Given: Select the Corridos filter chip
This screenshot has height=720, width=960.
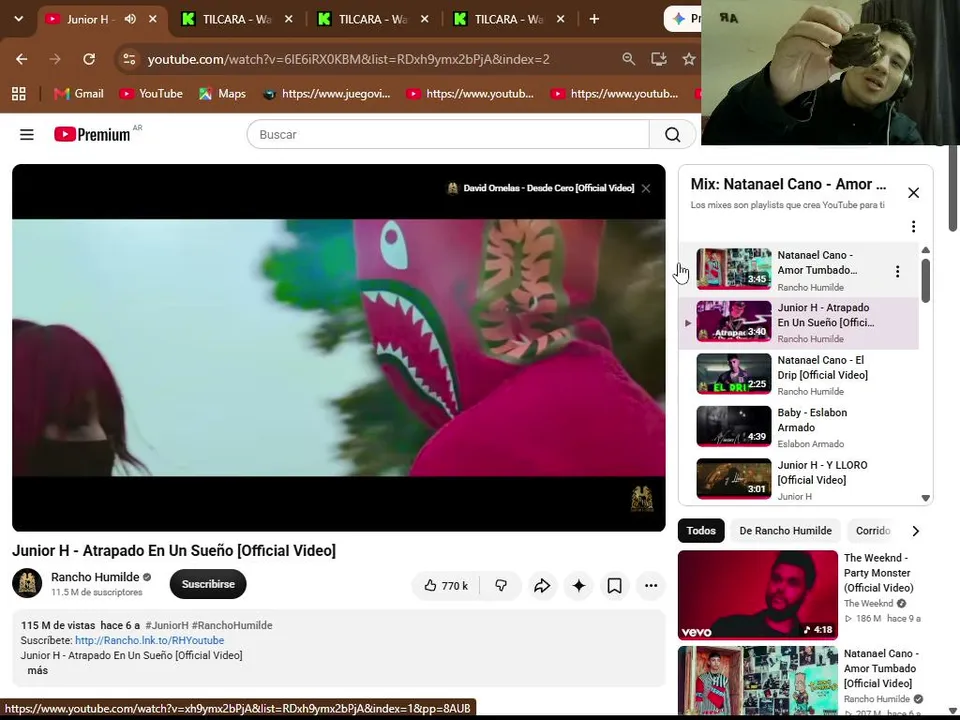Looking at the screenshot, I should tap(873, 531).
